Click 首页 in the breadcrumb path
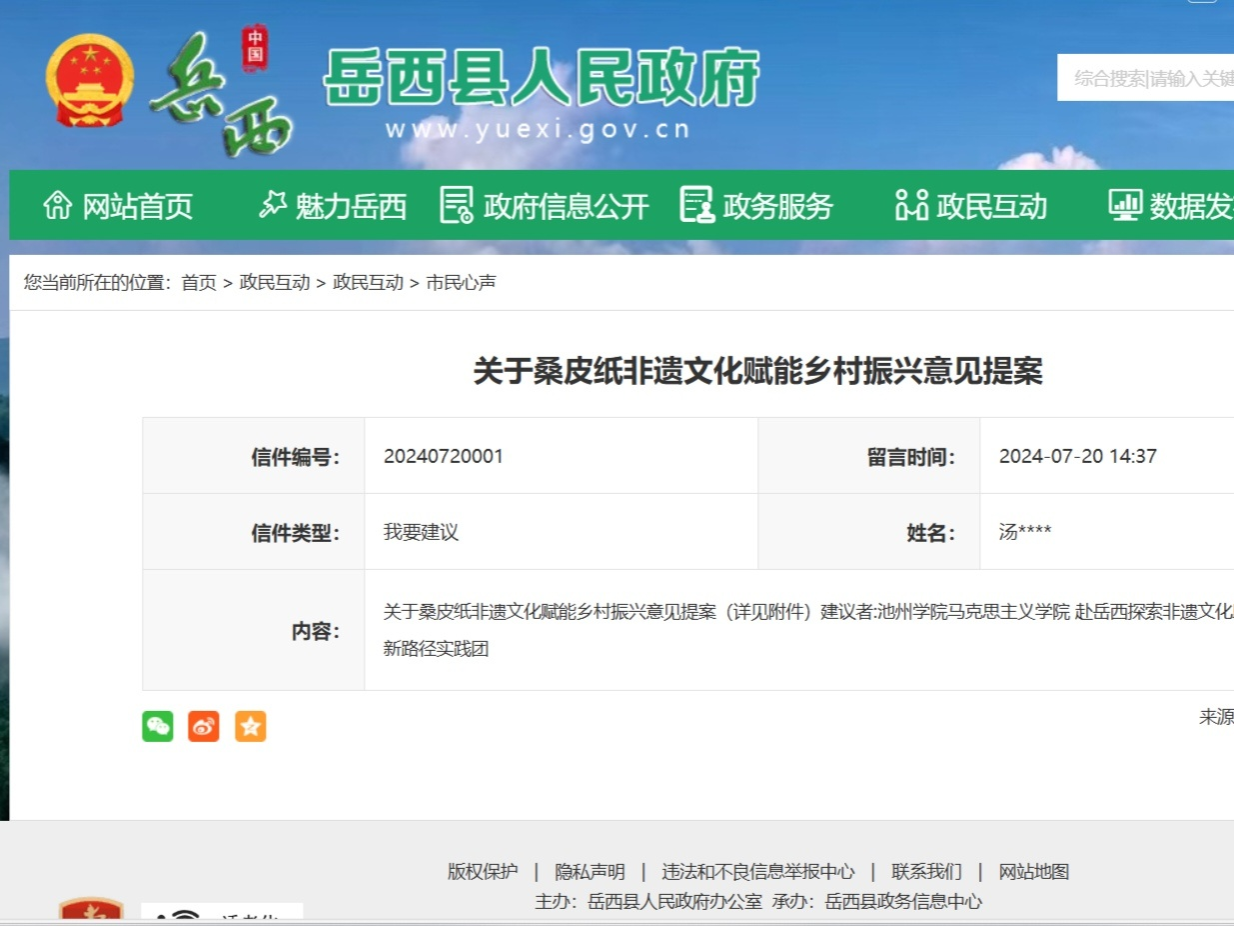The height and width of the screenshot is (926, 1234). point(198,283)
